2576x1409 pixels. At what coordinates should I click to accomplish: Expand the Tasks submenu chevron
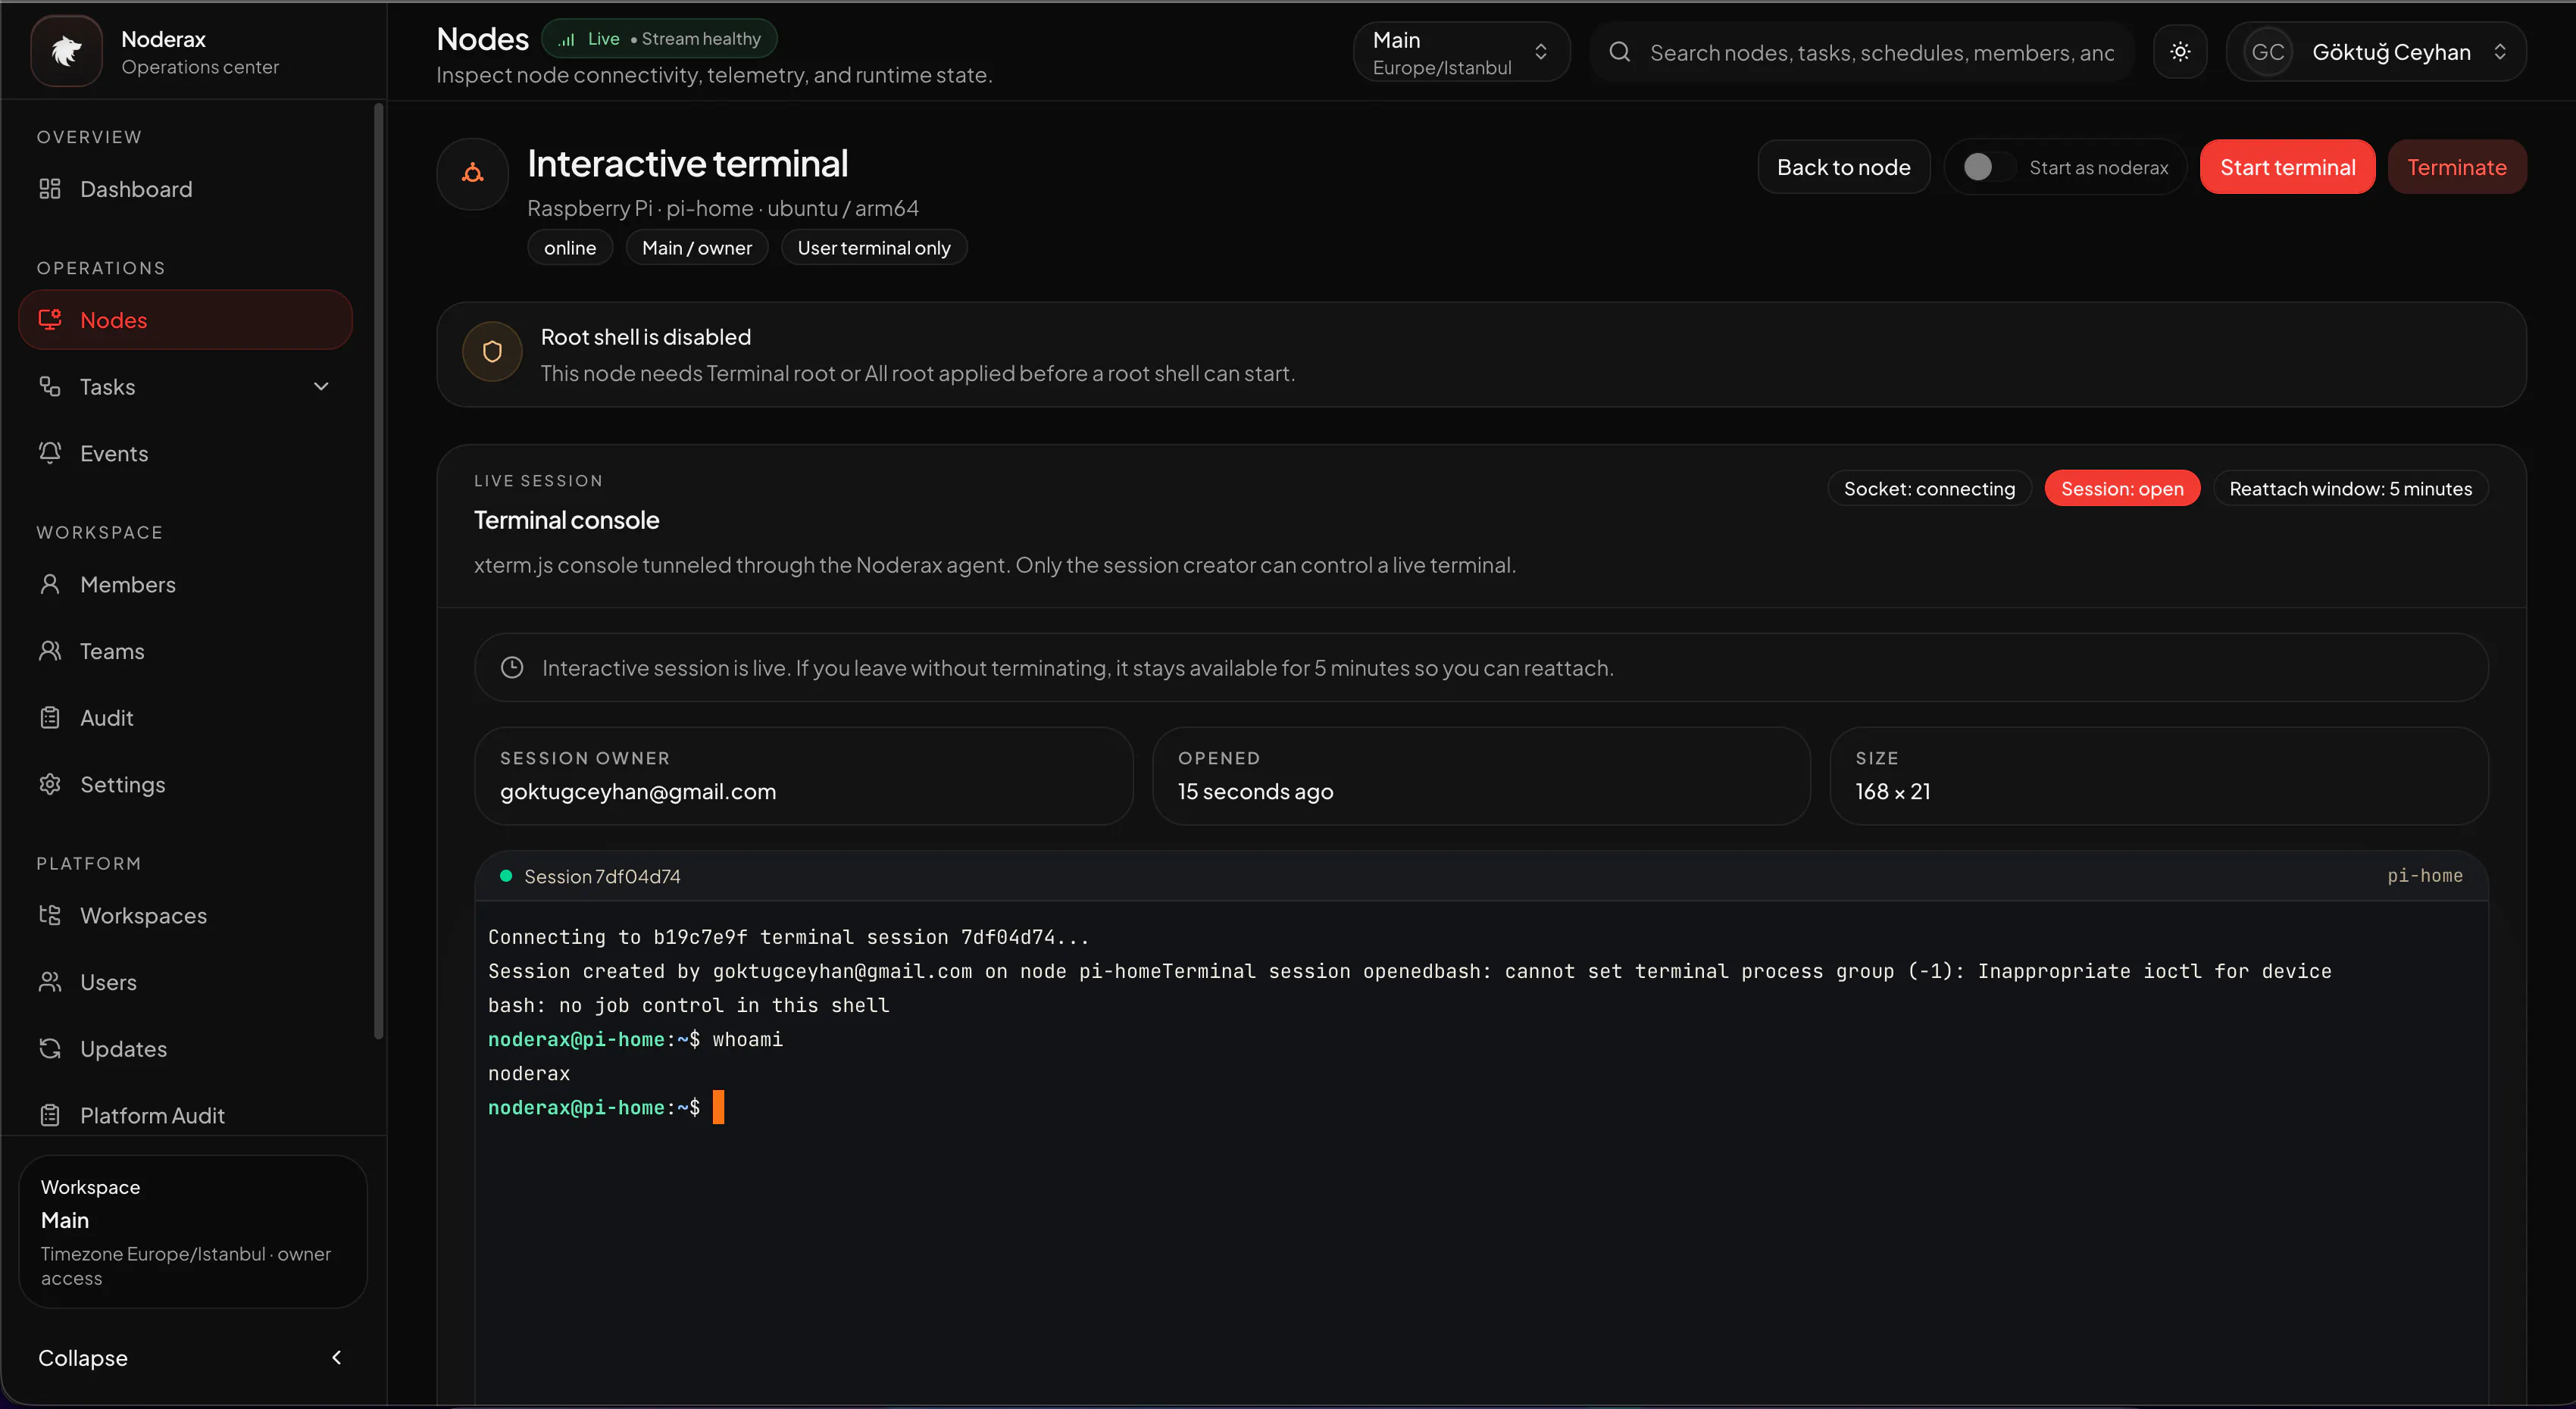click(x=321, y=387)
